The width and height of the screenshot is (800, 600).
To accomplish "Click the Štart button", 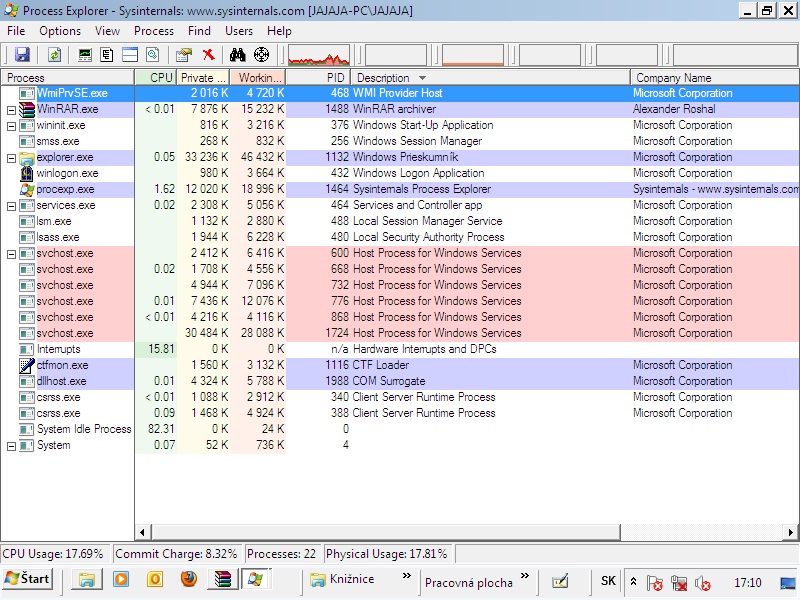I will click(x=28, y=579).
